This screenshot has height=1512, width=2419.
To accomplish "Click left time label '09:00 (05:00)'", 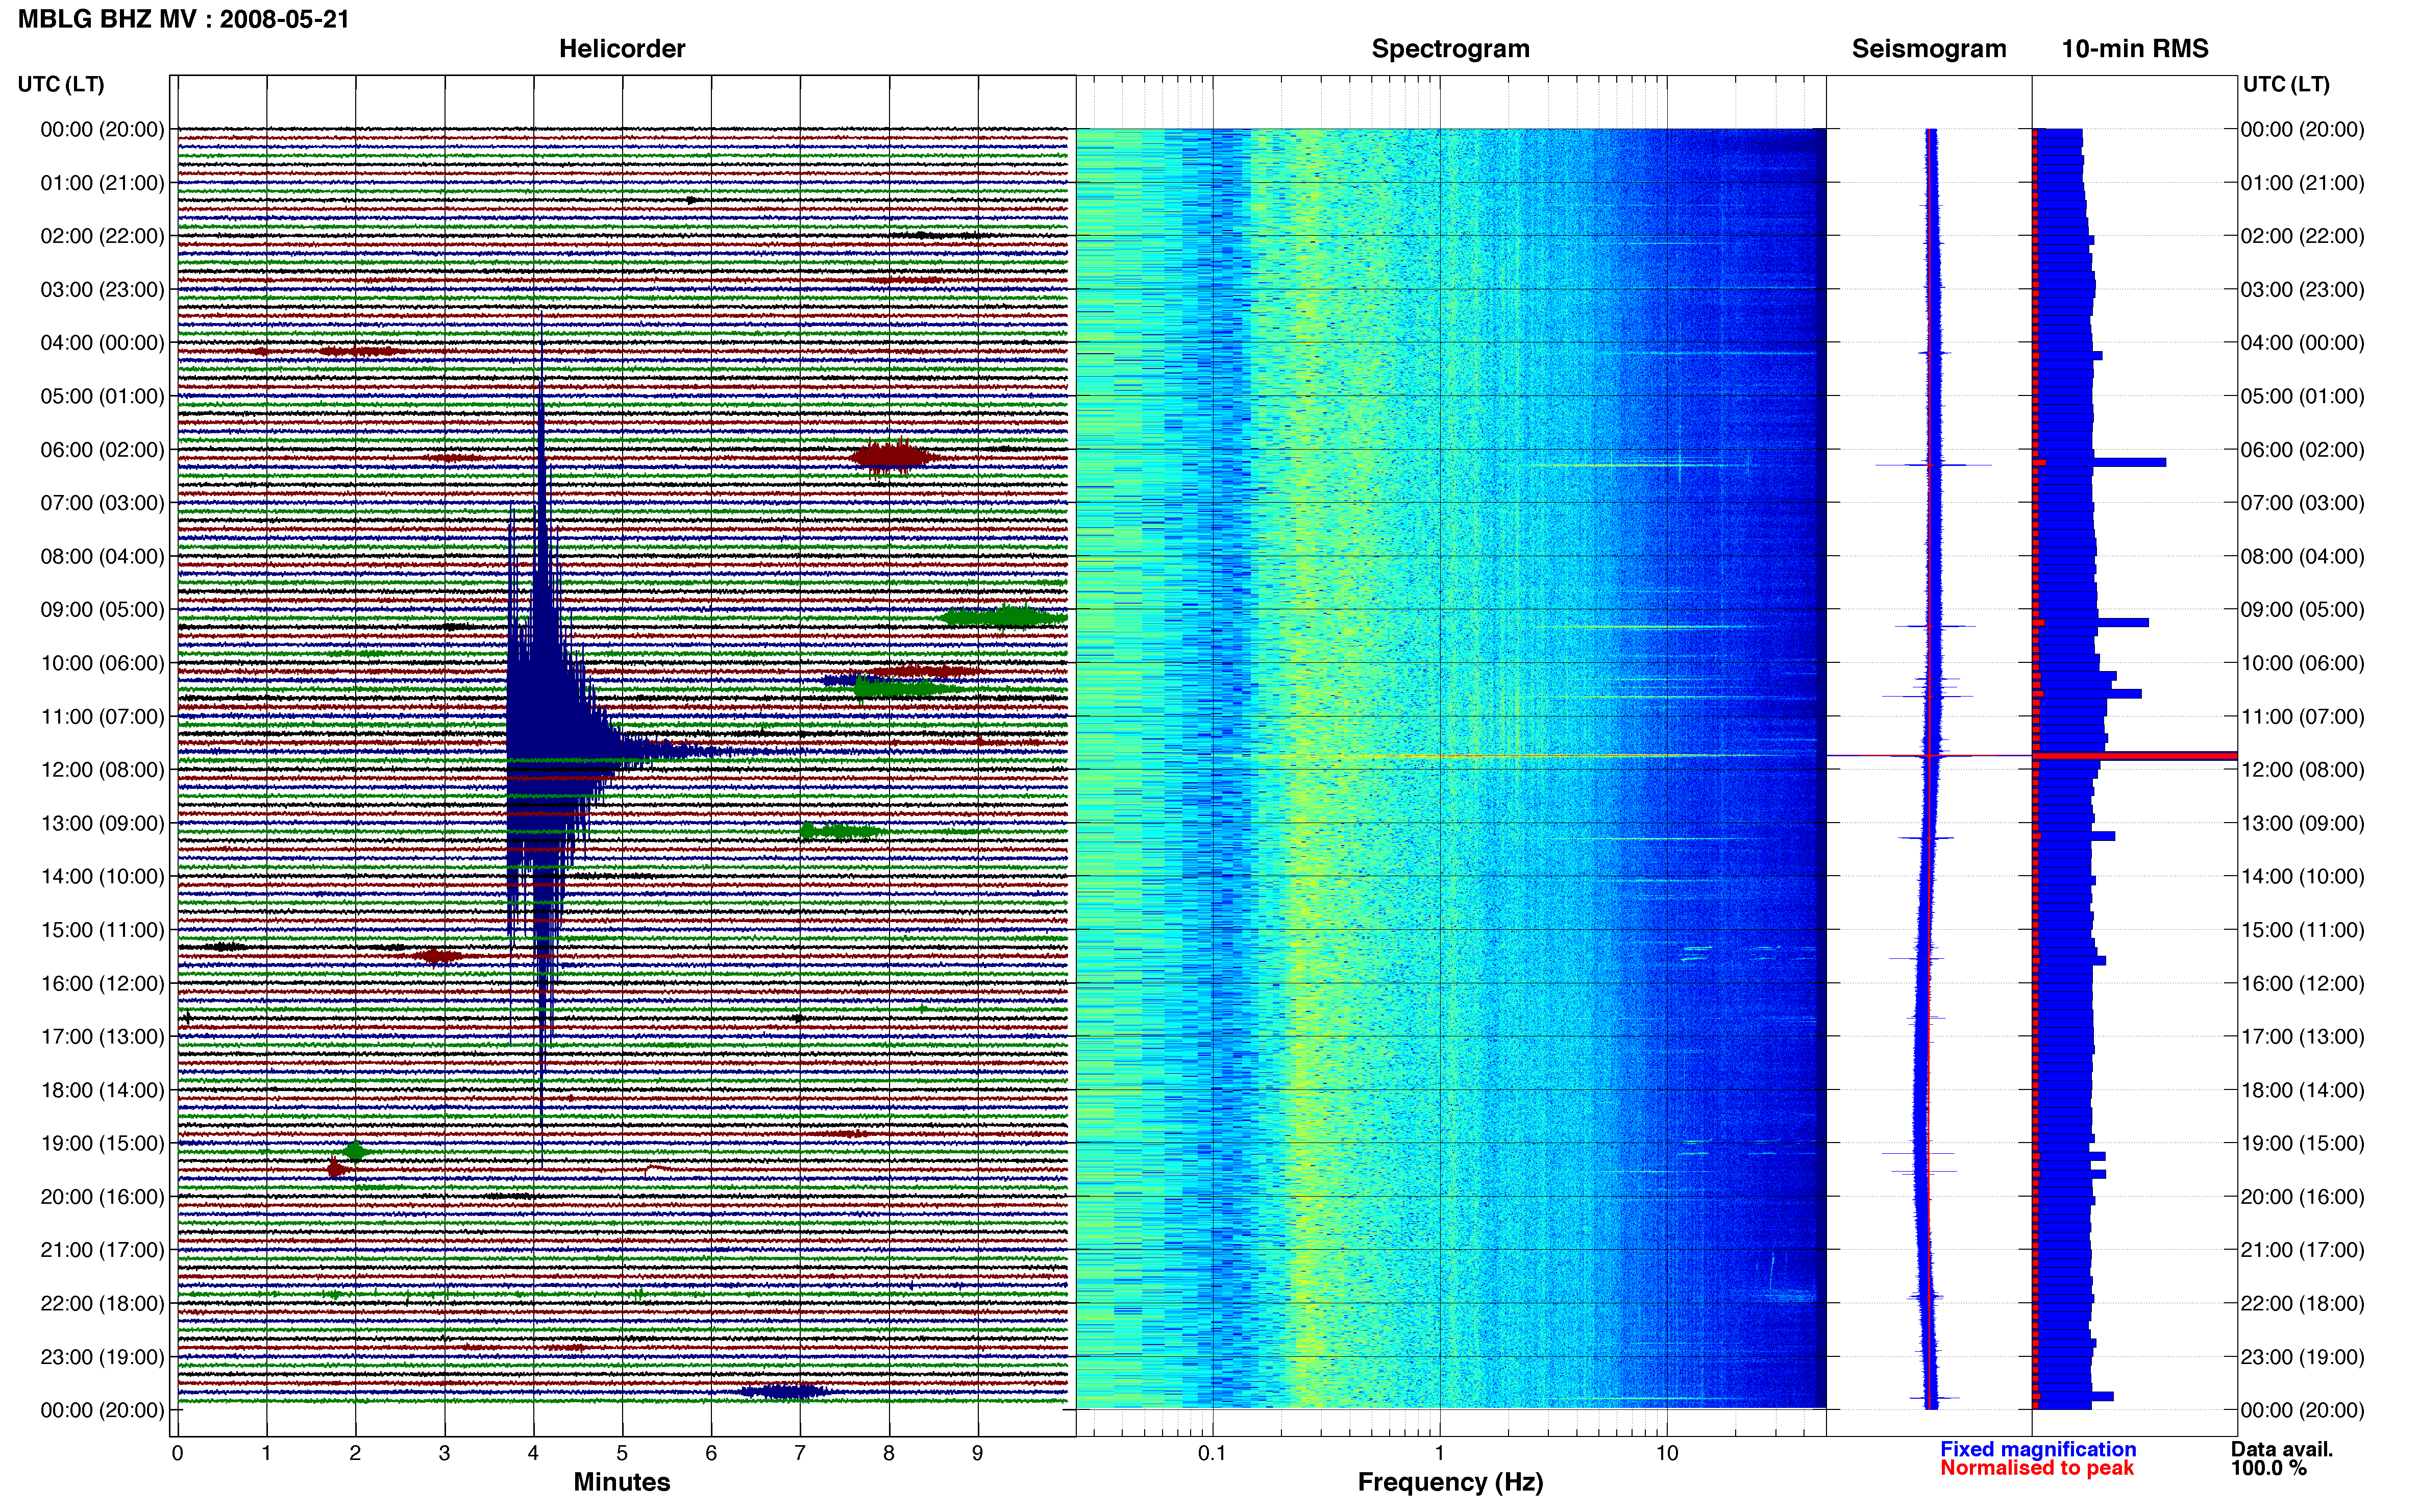I will pos(102,610).
